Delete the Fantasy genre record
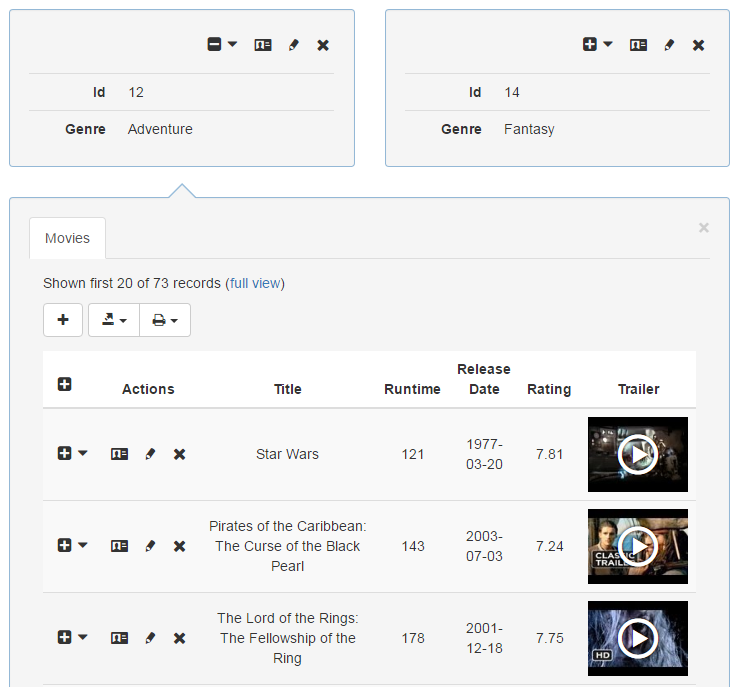739x687 pixels. pos(699,45)
